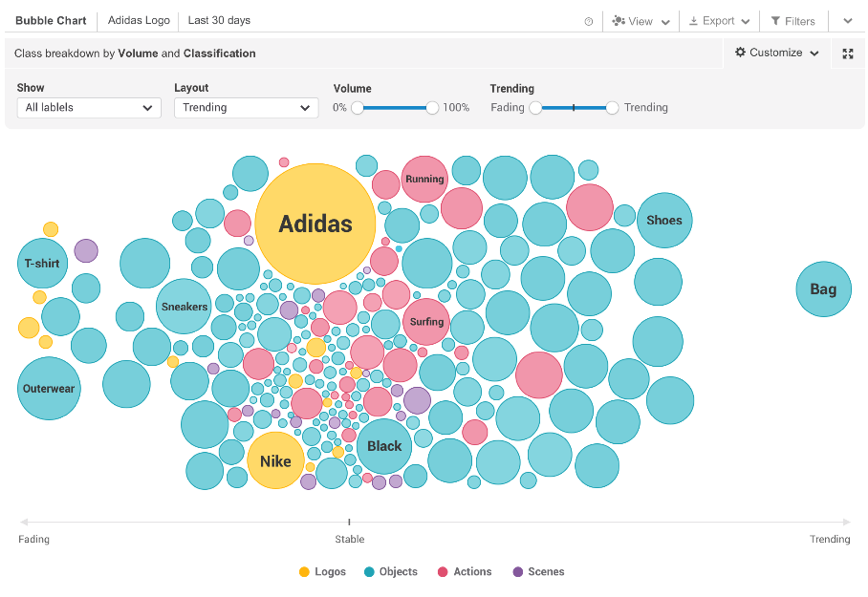This screenshot has height=597, width=868.
Task: Click the help question mark icon
Action: [x=588, y=21]
